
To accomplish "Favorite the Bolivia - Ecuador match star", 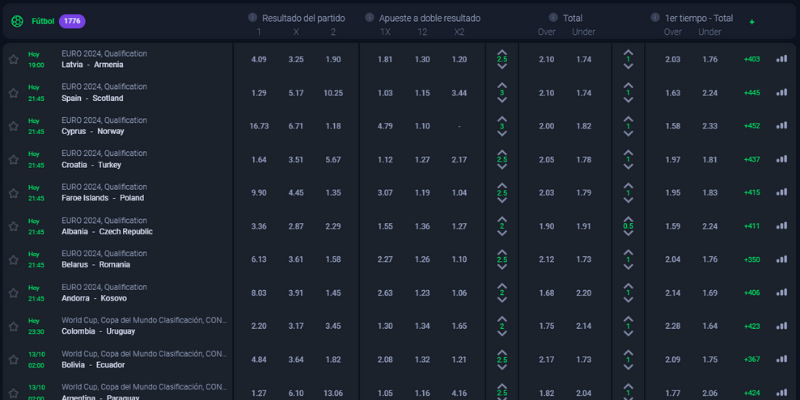I will [x=14, y=360].
